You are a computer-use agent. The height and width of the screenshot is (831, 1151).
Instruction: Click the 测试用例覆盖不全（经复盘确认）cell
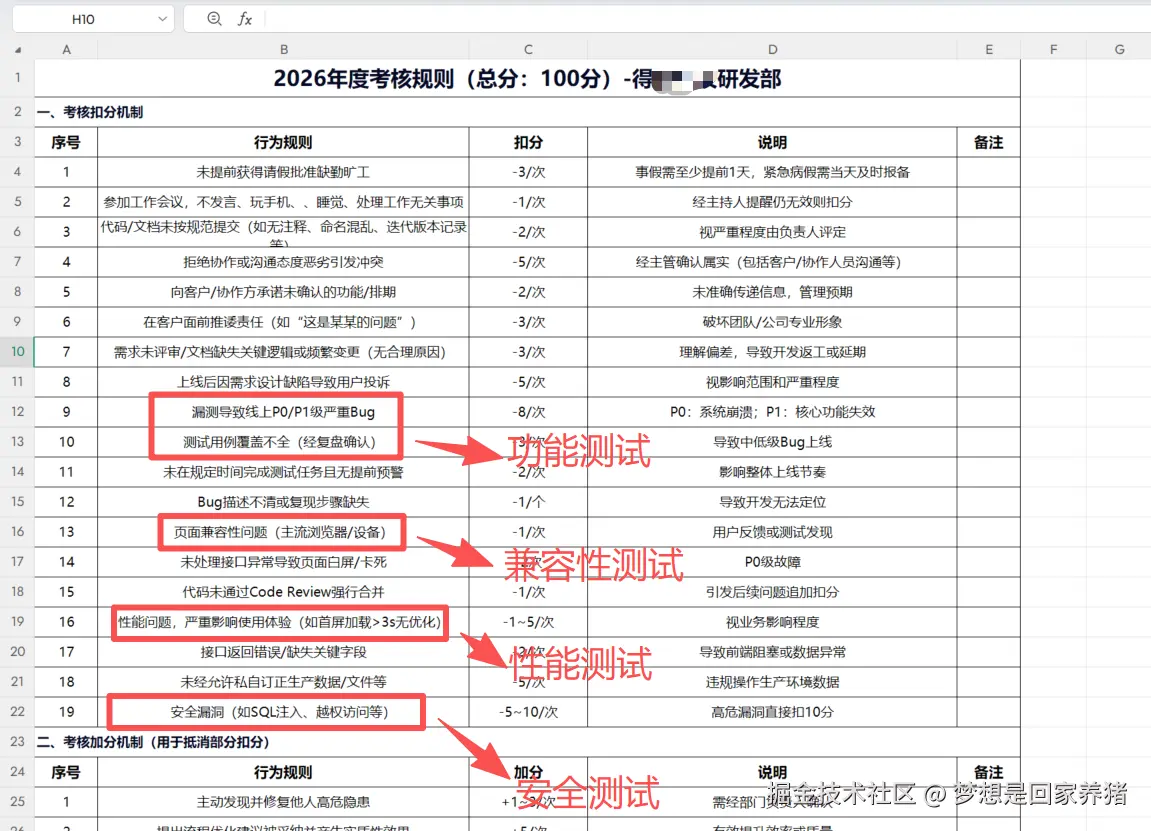[284, 442]
